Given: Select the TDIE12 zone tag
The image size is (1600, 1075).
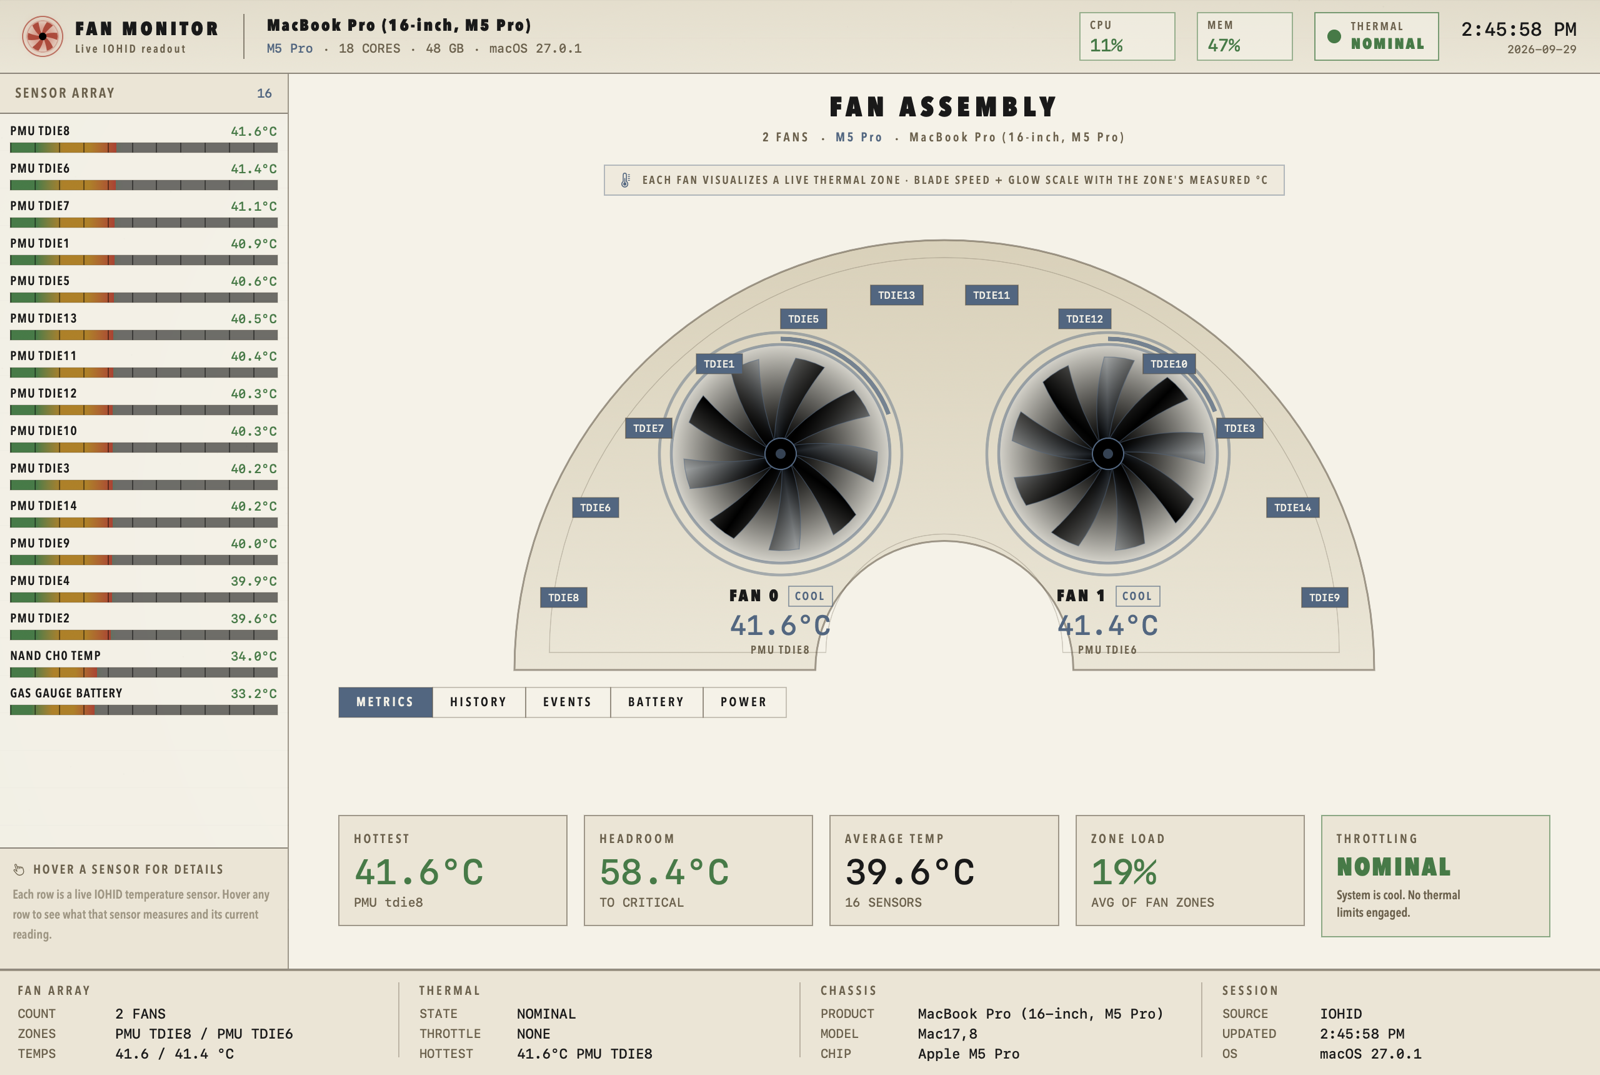Looking at the screenshot, I should [x=1084, y=319].
